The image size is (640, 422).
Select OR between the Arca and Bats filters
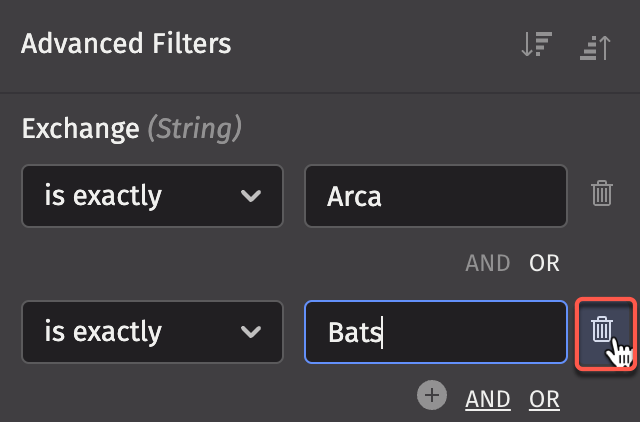[x=545, y=263]
